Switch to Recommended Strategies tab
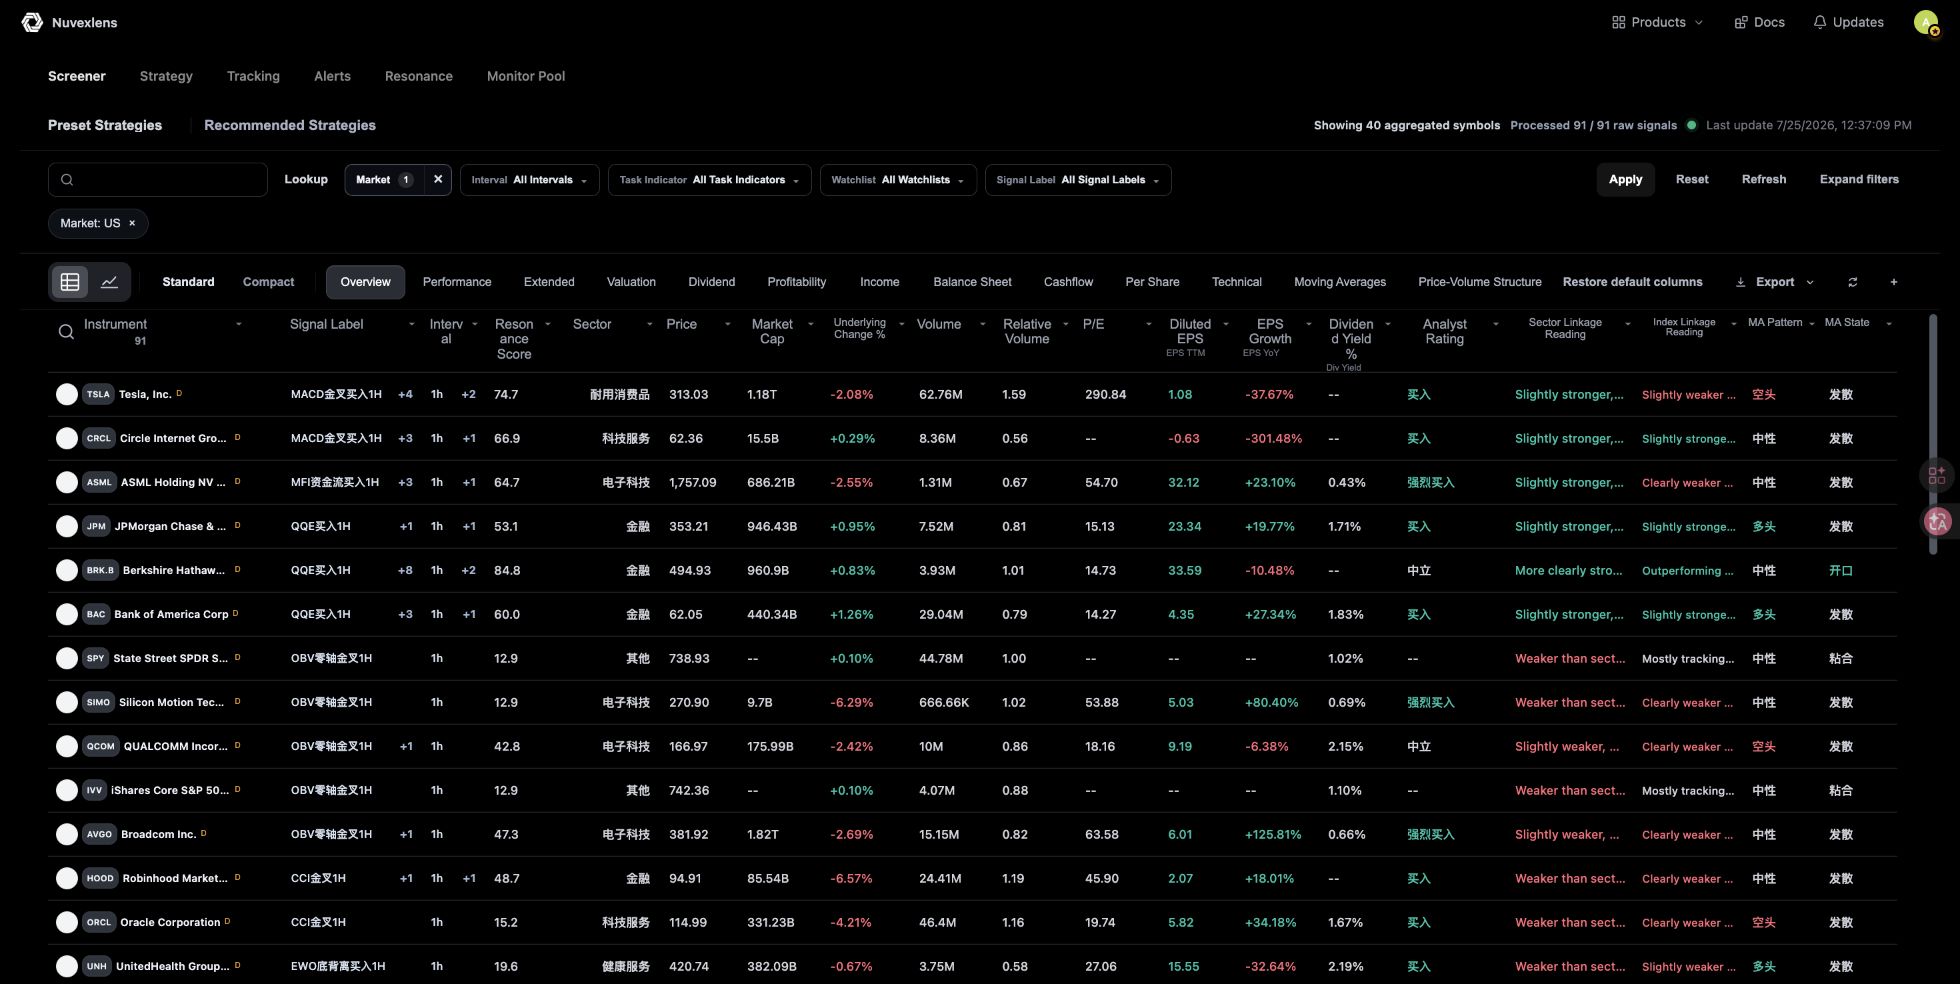 (x=290, y=125)
